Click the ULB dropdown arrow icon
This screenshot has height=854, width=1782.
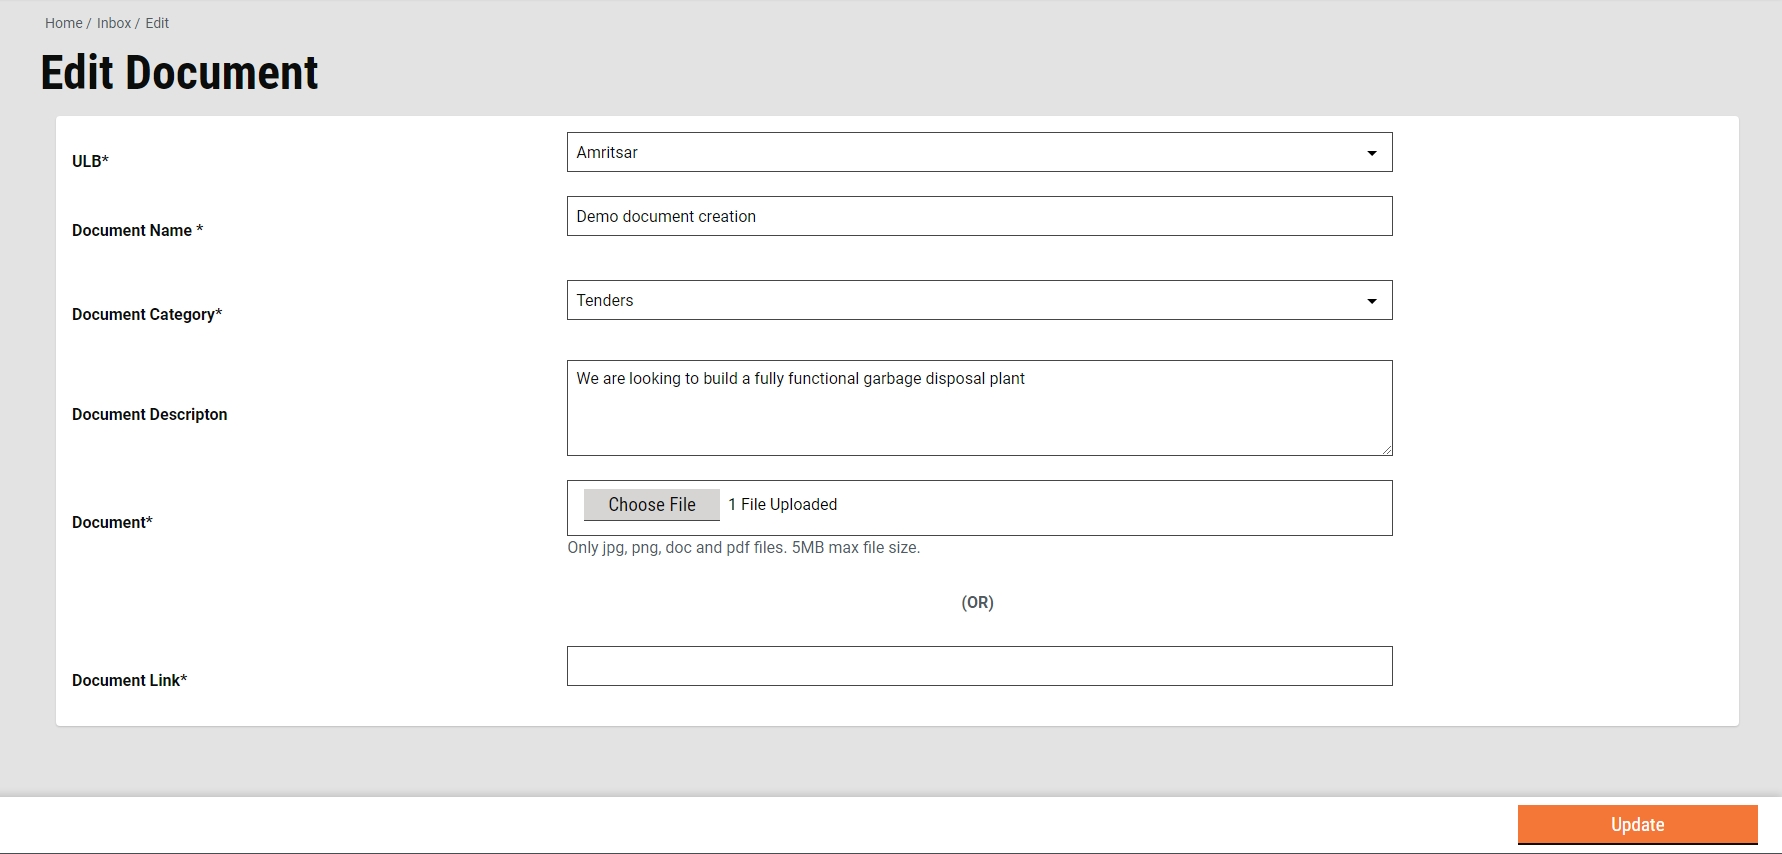1371,153
